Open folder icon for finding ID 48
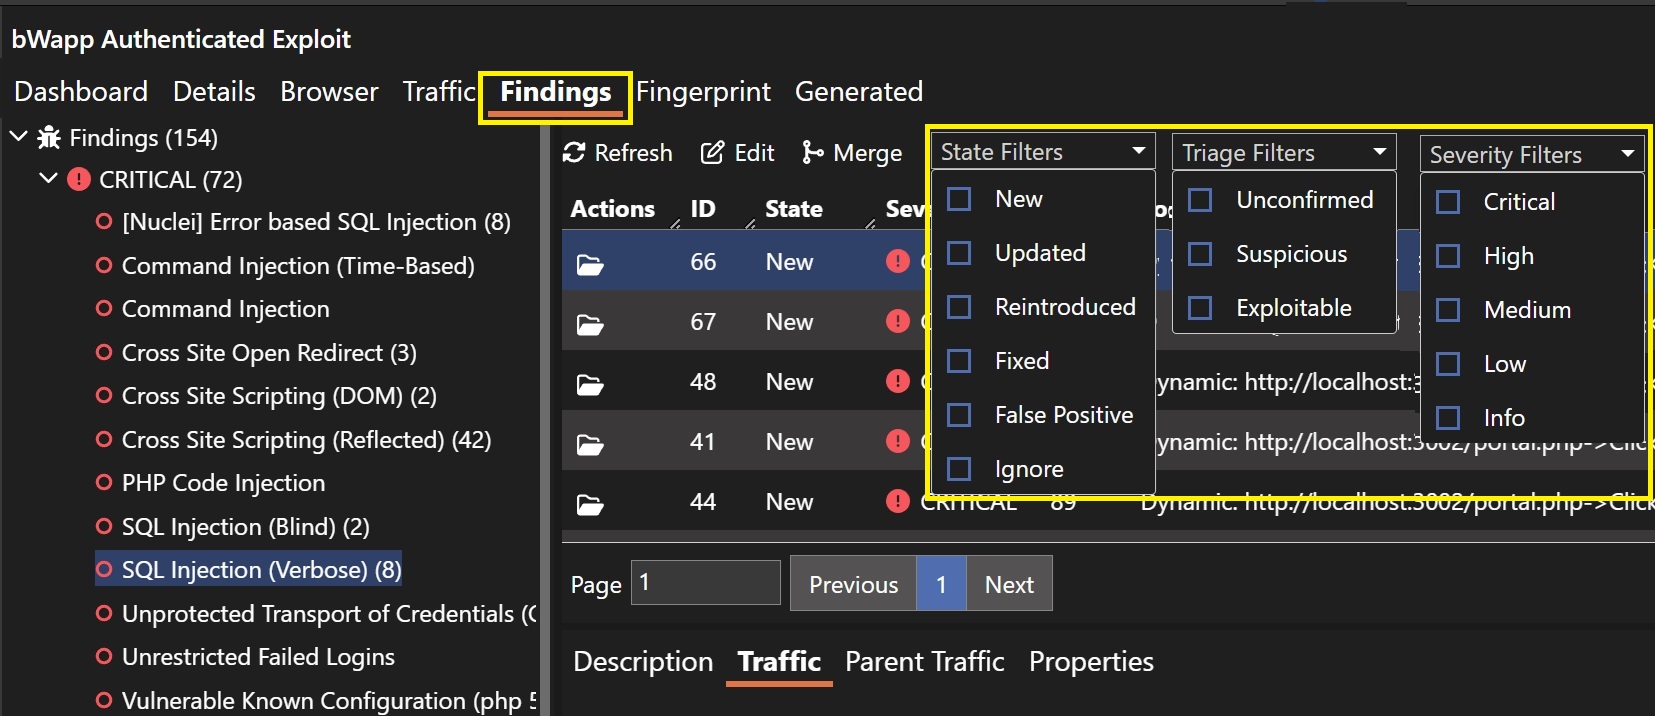This screenshot has width=1655, height=716. pyautogui.click(x=590, y=384)
